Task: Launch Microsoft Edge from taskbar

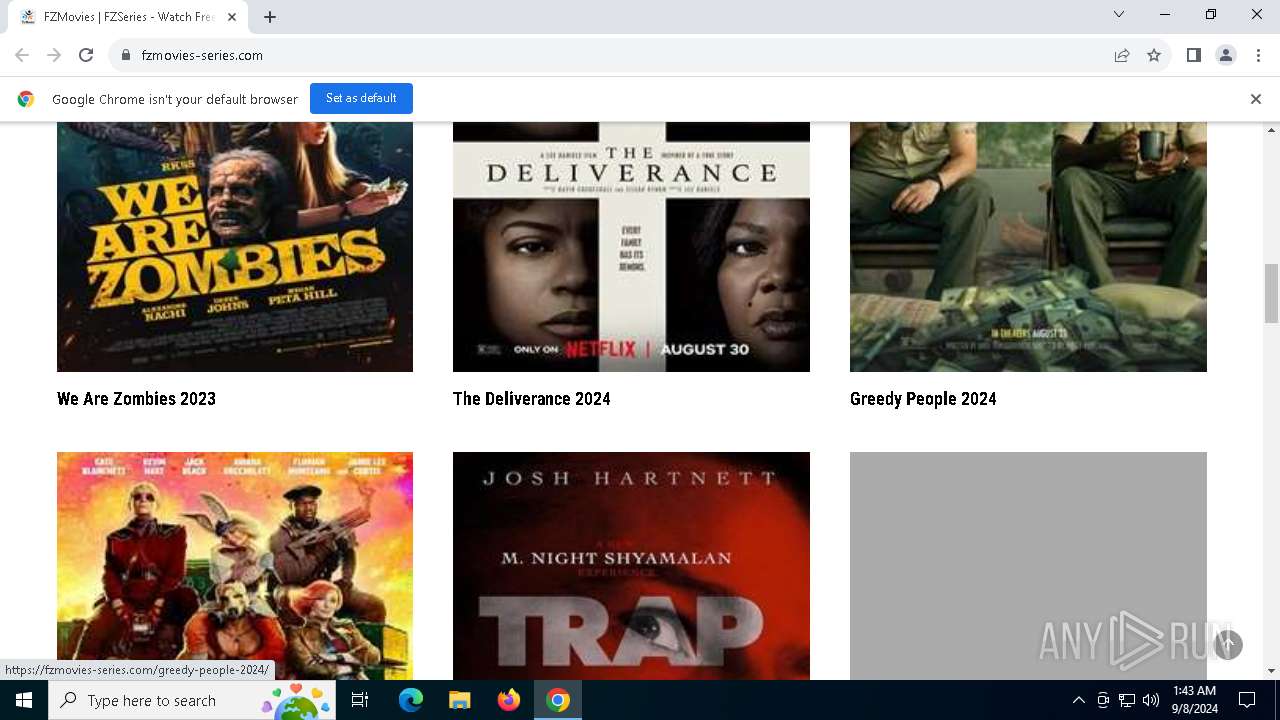Action: 411,700
